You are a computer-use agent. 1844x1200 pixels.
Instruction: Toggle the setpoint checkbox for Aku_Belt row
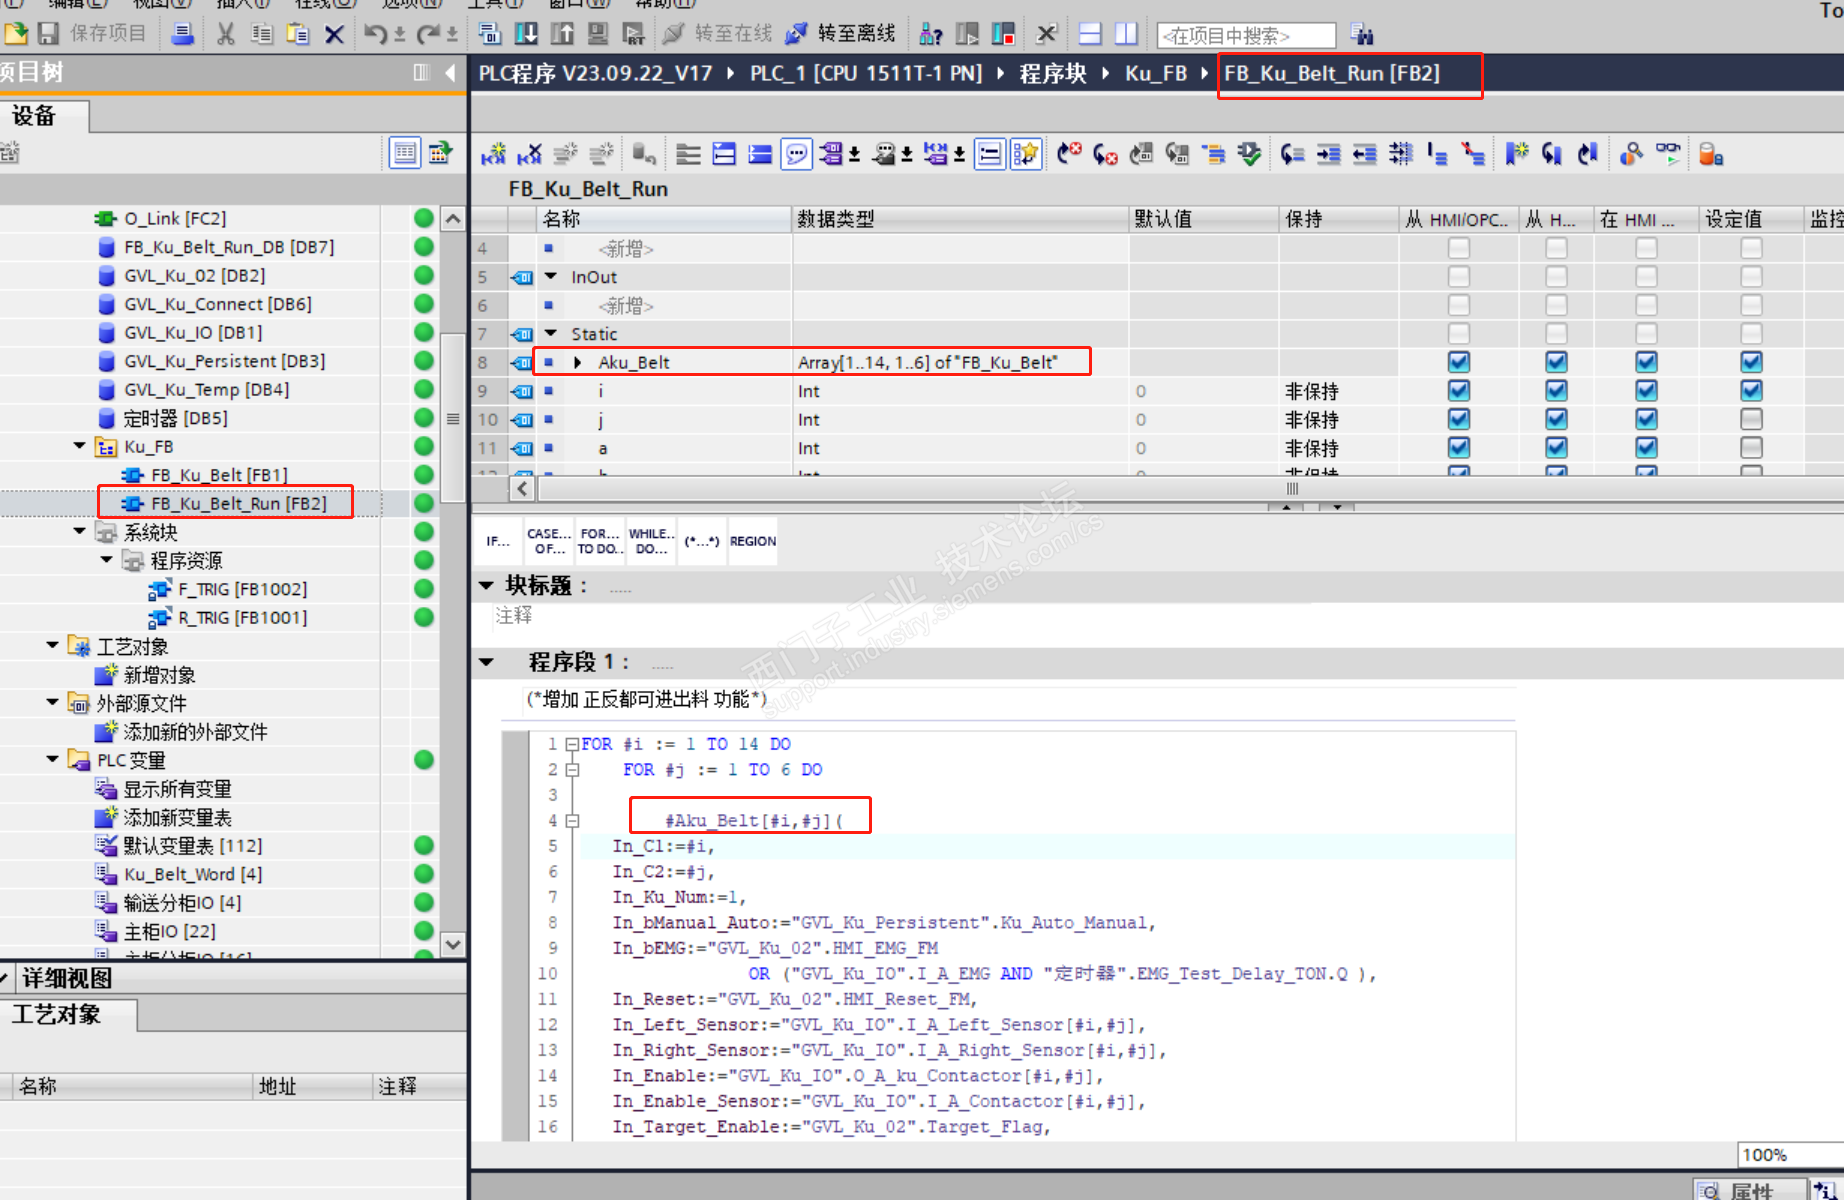[1751, 362]
